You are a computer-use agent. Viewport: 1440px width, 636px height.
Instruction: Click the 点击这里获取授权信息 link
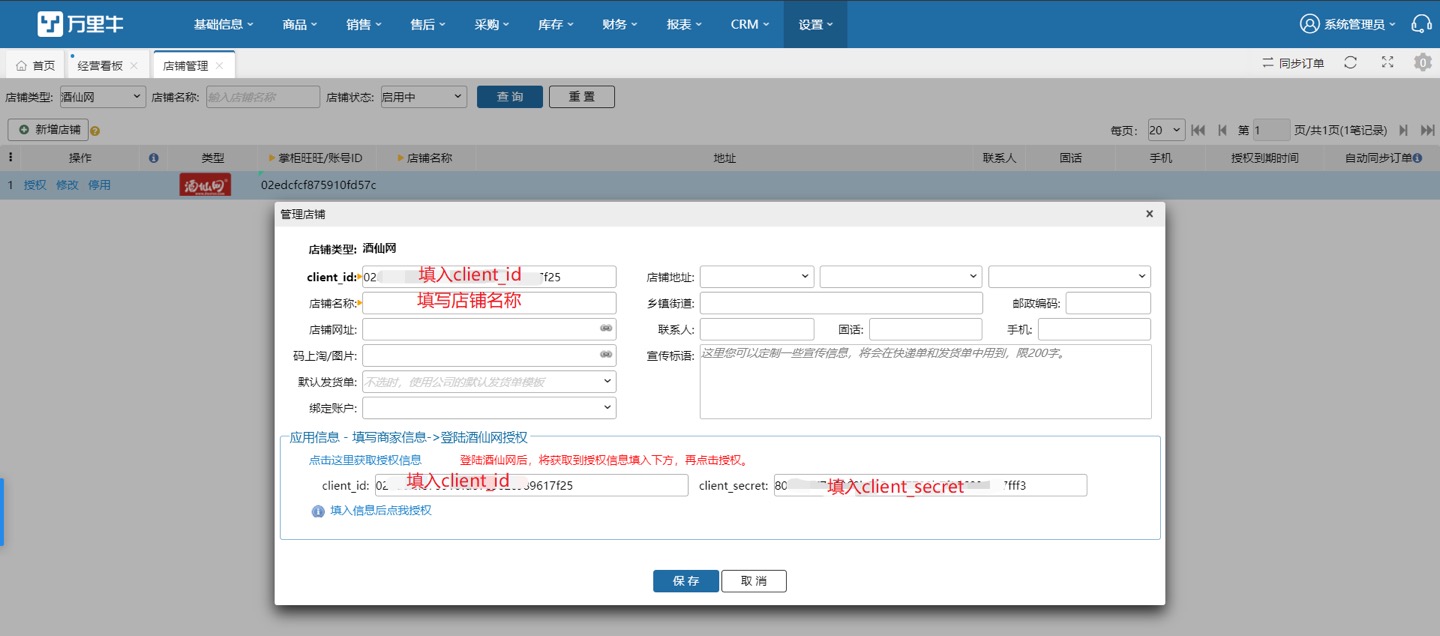(x=365, y=460)
